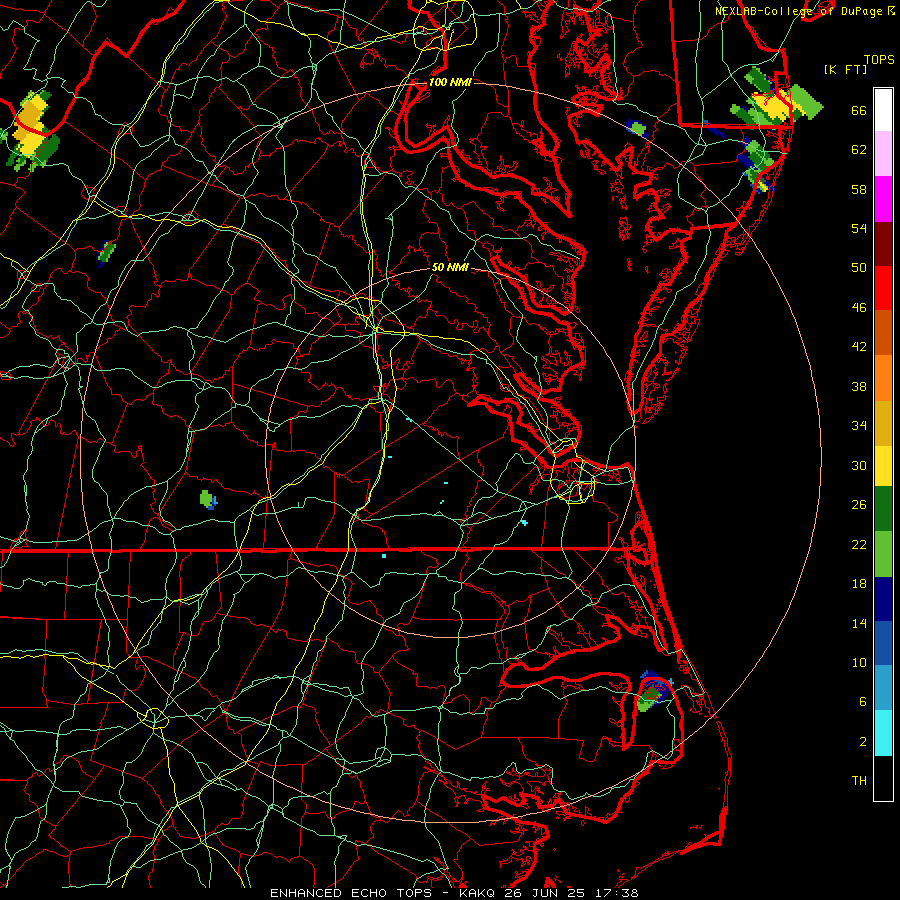This screenshot has height=900, width=900.
Task: Click the "54" scale label
Action: pos(859,228)
